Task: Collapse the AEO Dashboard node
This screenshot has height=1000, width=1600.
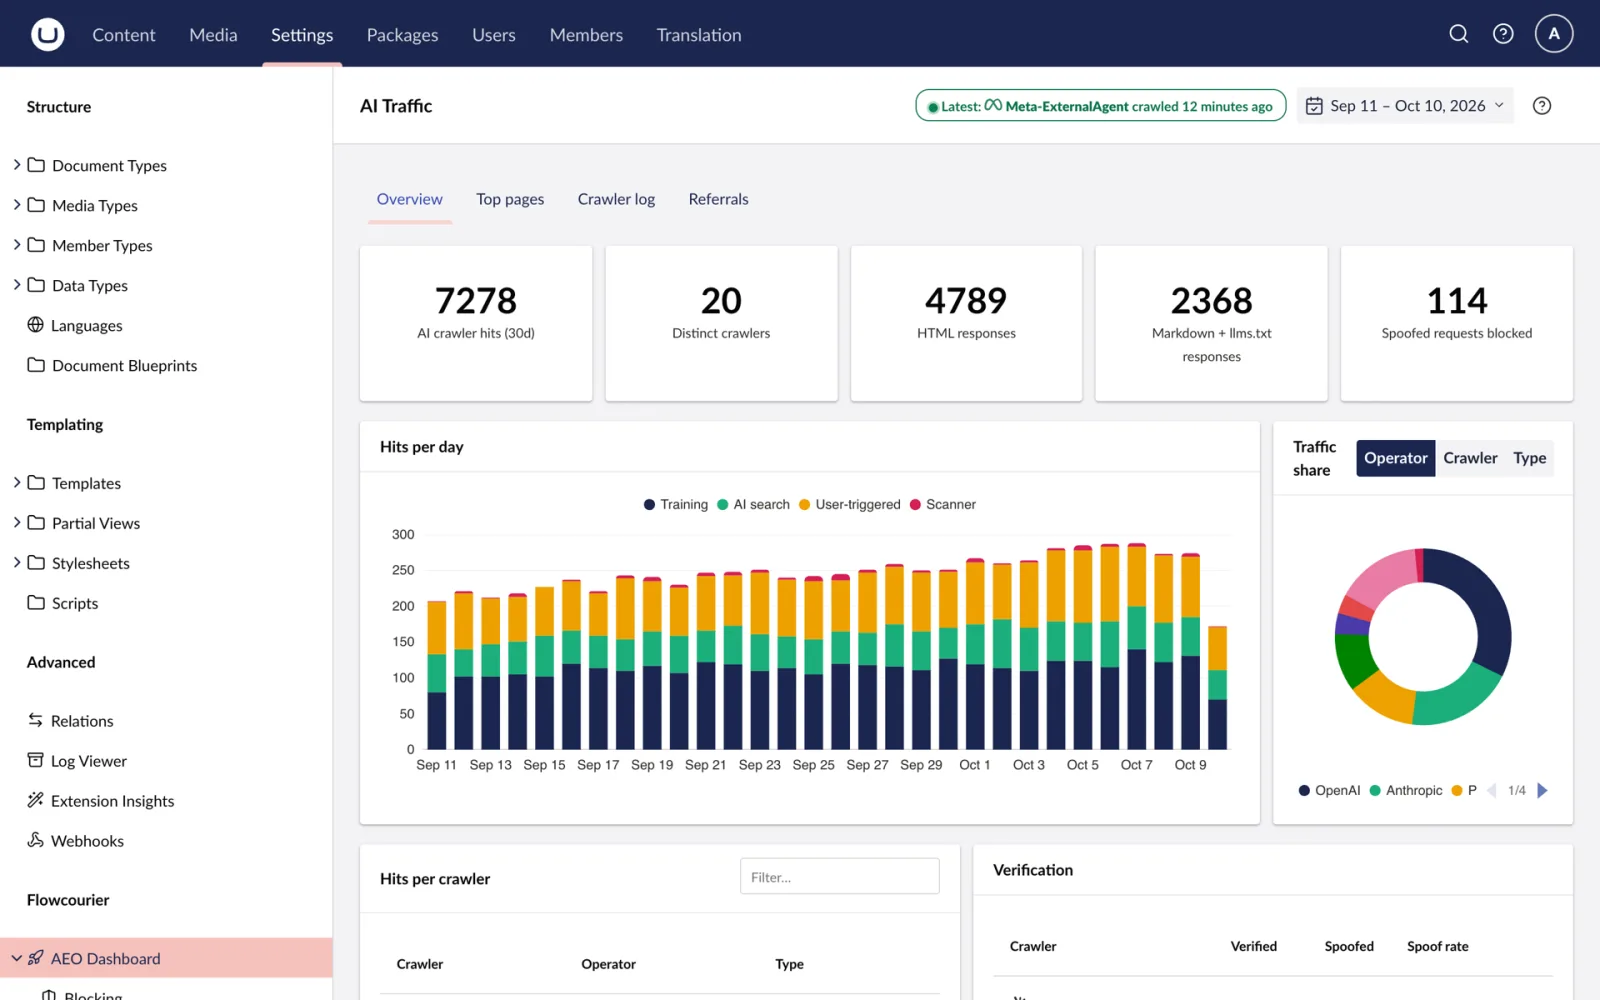Action: click(16, 958)
